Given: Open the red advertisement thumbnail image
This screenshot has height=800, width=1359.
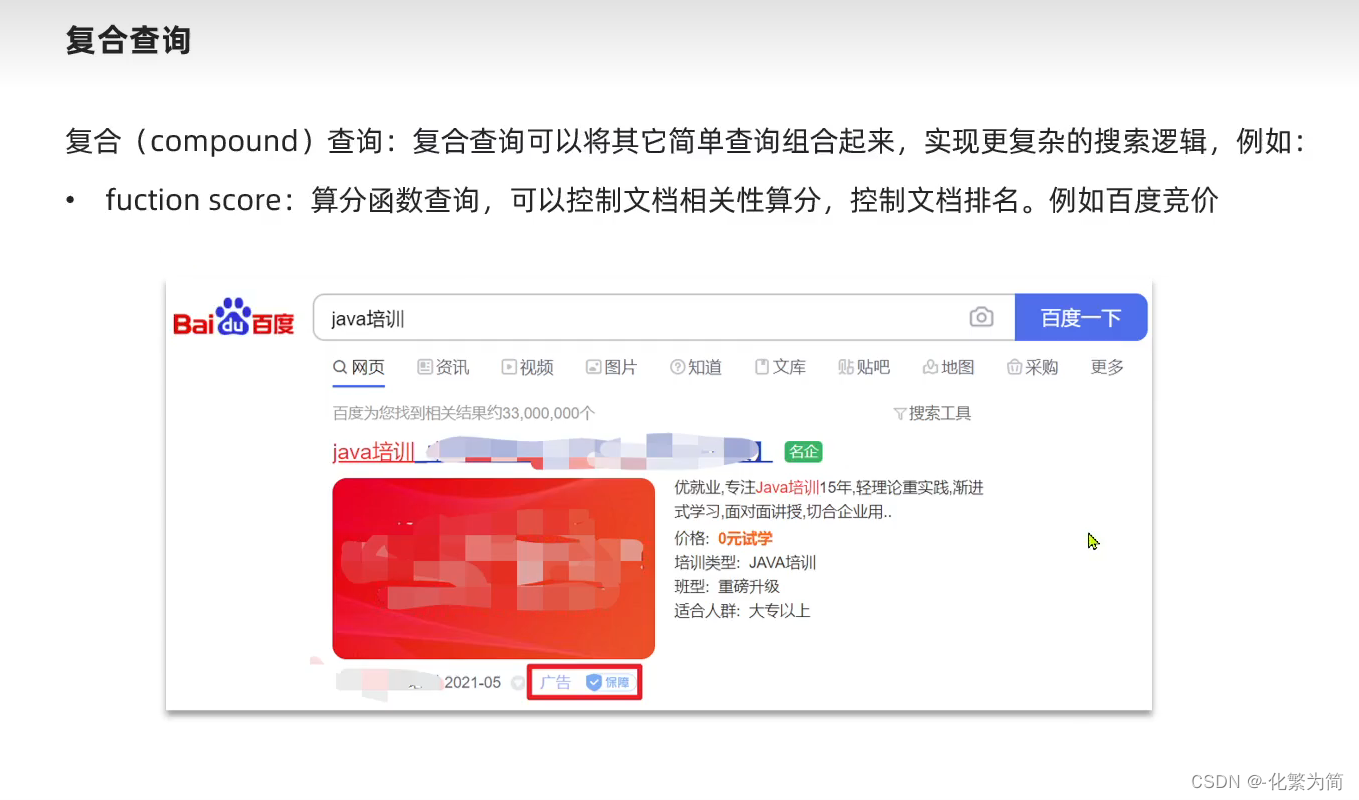Looking at the screenshot, I should click(x=493, y=568).
